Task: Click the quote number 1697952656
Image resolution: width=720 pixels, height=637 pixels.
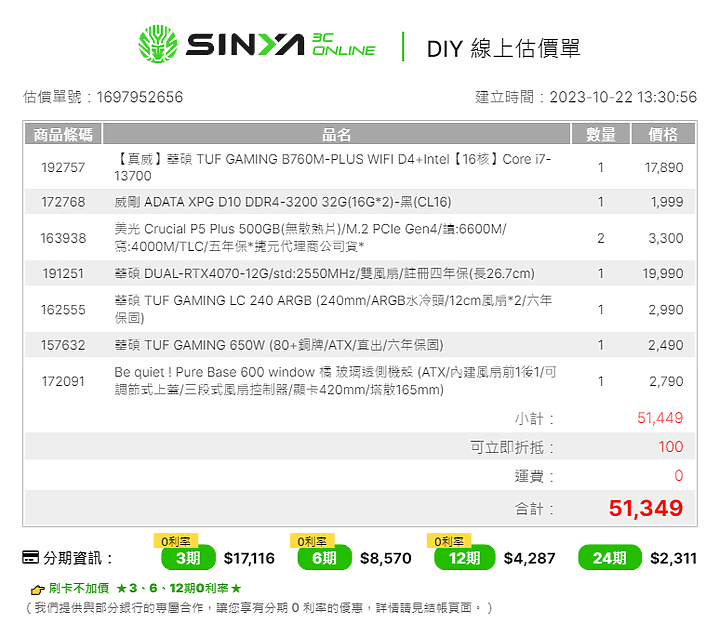Action: click(140, 97)
